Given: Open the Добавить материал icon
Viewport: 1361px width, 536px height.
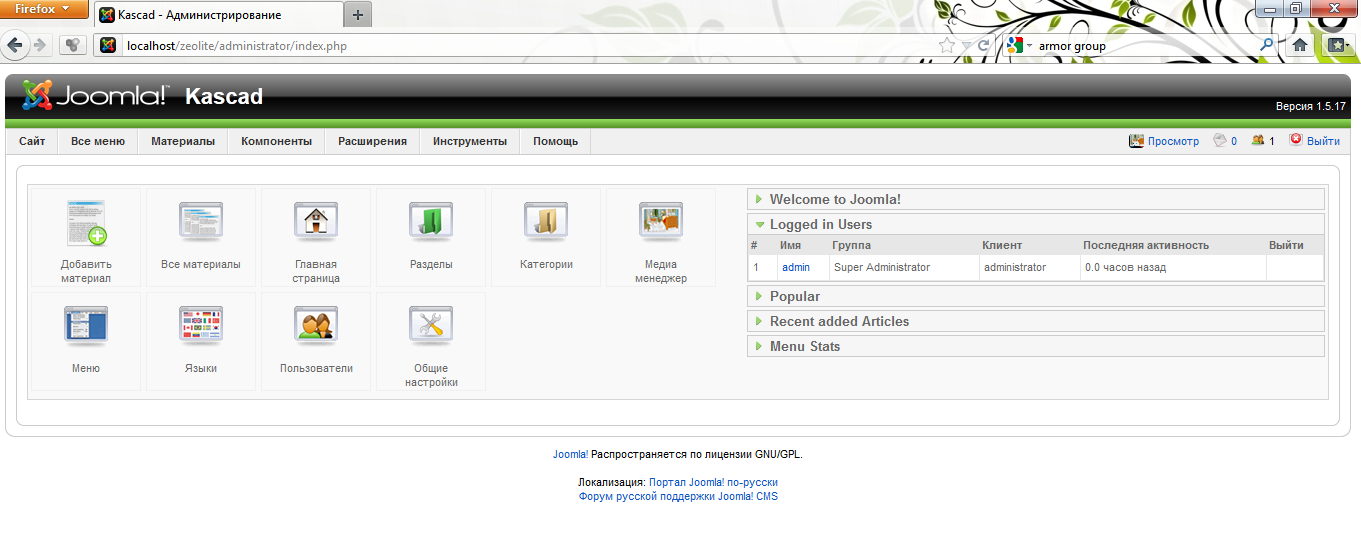Looking at the screenshot, I should click(86, 238).
